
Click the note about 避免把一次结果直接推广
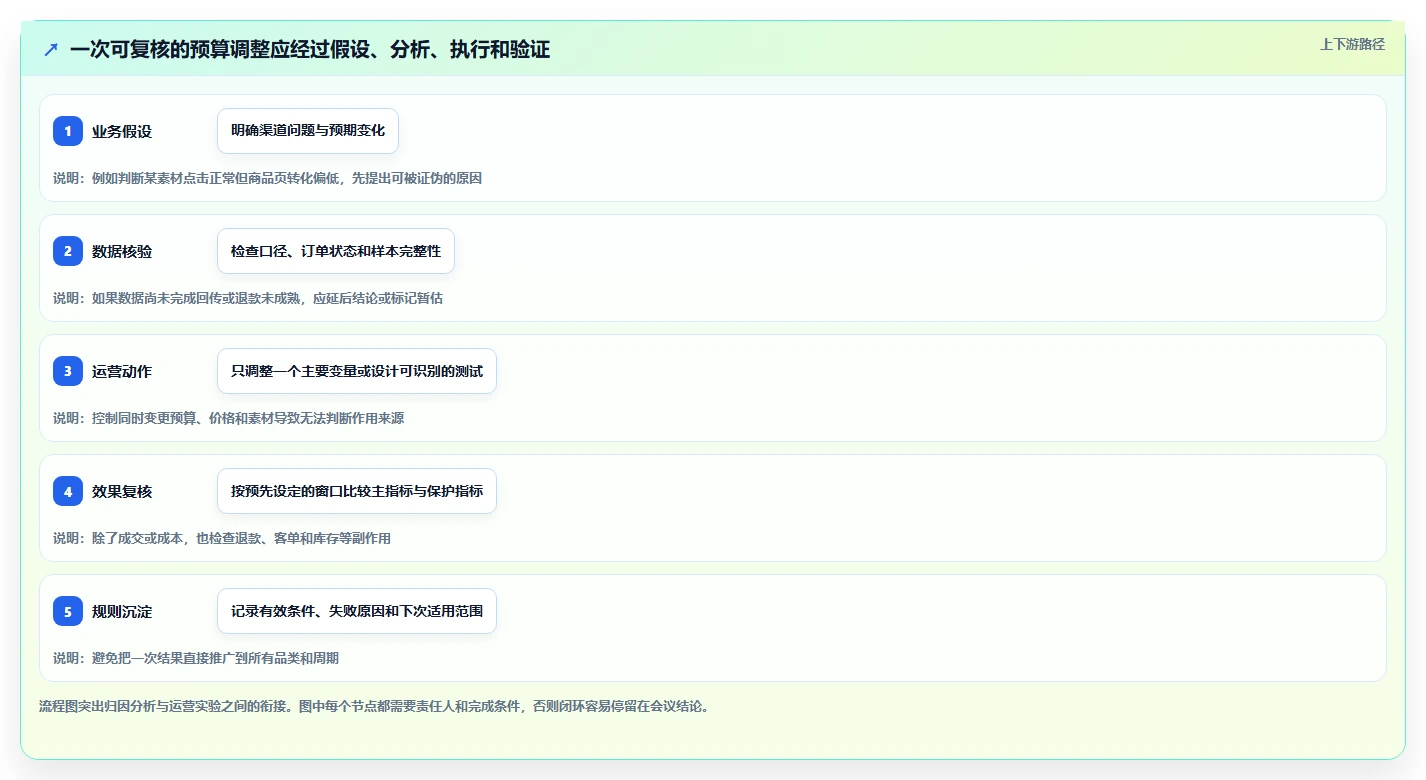[196, 658]
